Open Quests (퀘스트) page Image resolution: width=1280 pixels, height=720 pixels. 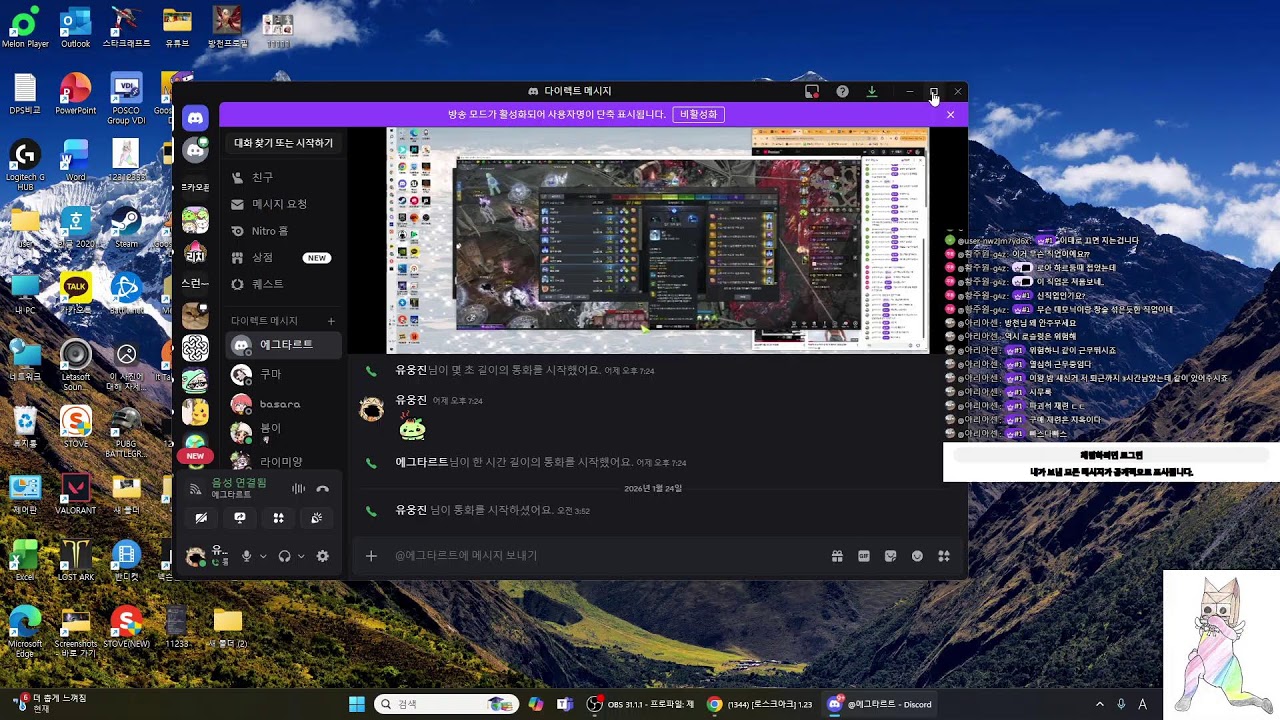coord(283,284)
